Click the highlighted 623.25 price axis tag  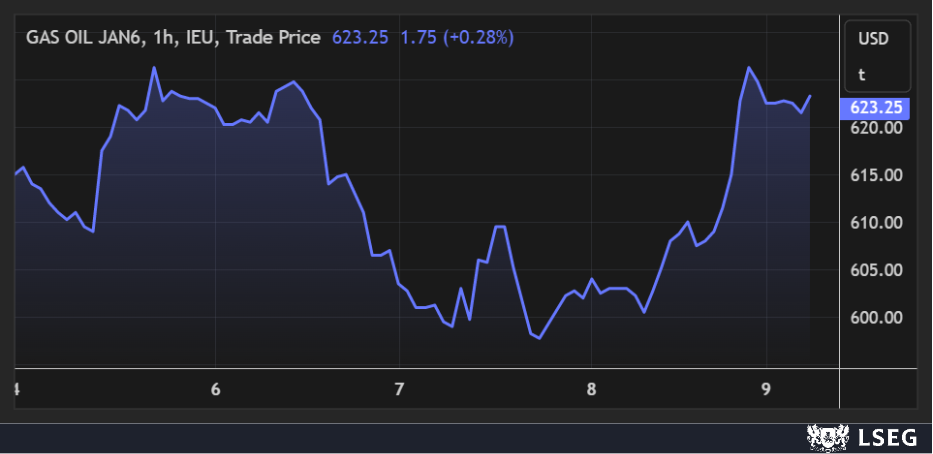pyautogui.click(x=877, y=108)
